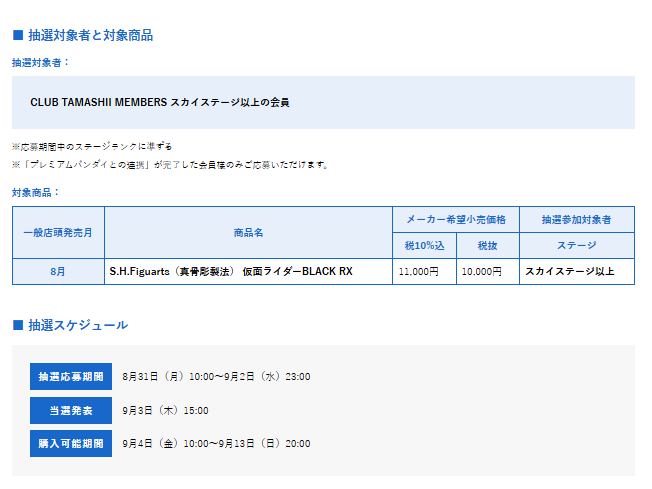Click the date range 8月31日（月）10:00～9月2日（水）23:00
The width and height of the screenshot is (652, 489).
[216, 377]
